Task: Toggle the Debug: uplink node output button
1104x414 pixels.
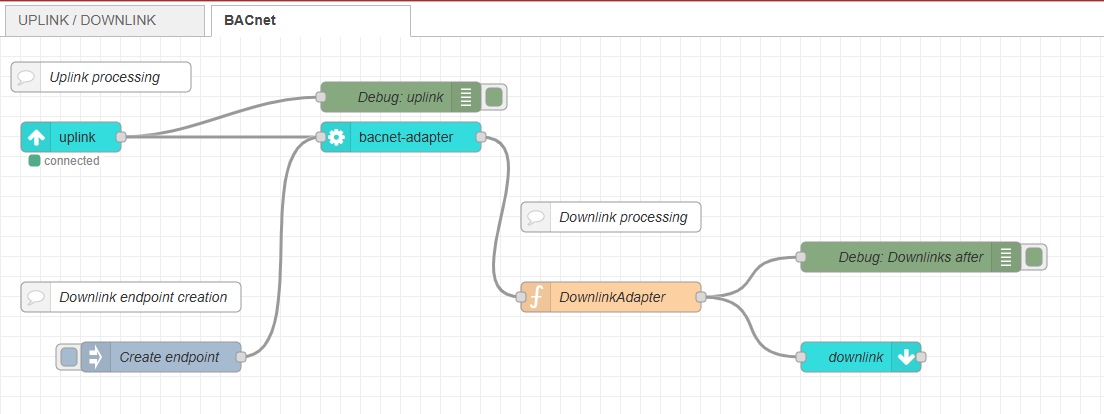Action: (x=494, y=97)
